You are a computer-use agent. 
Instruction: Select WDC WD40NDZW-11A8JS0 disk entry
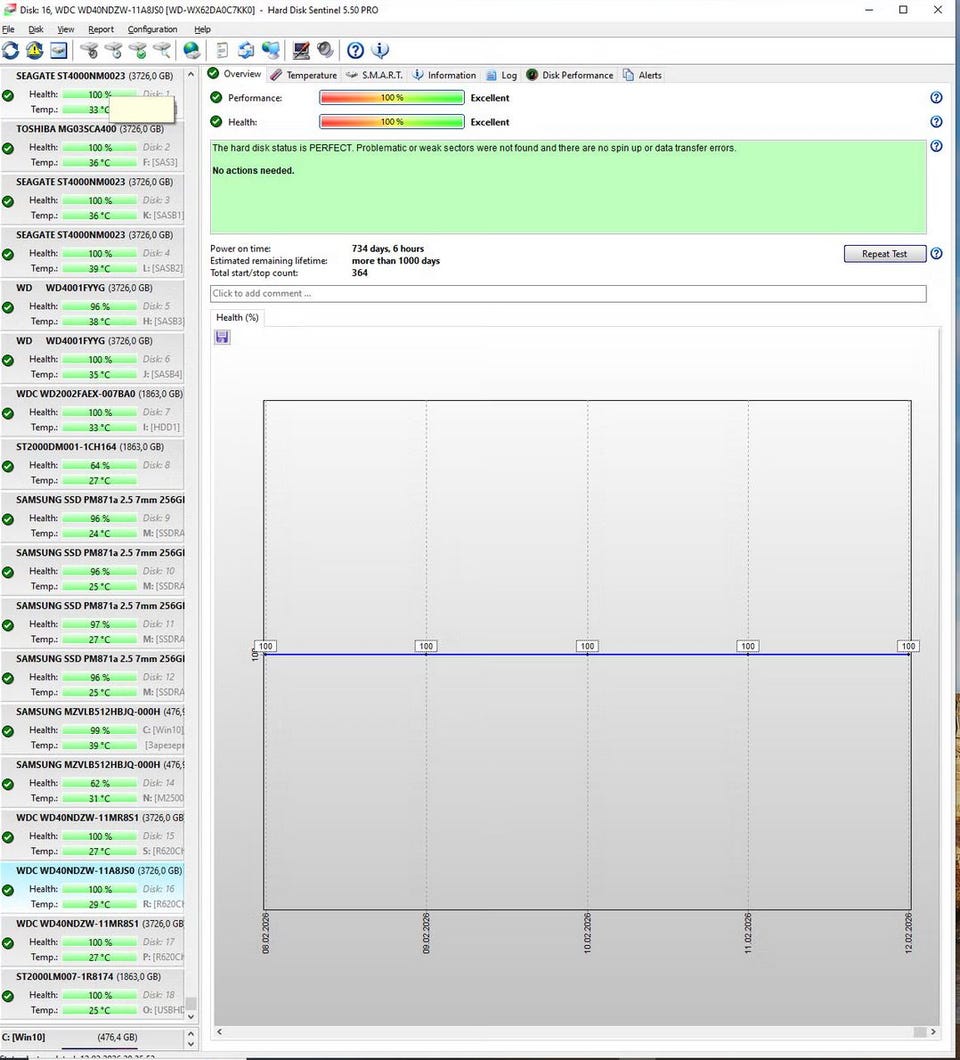(92, 888)
